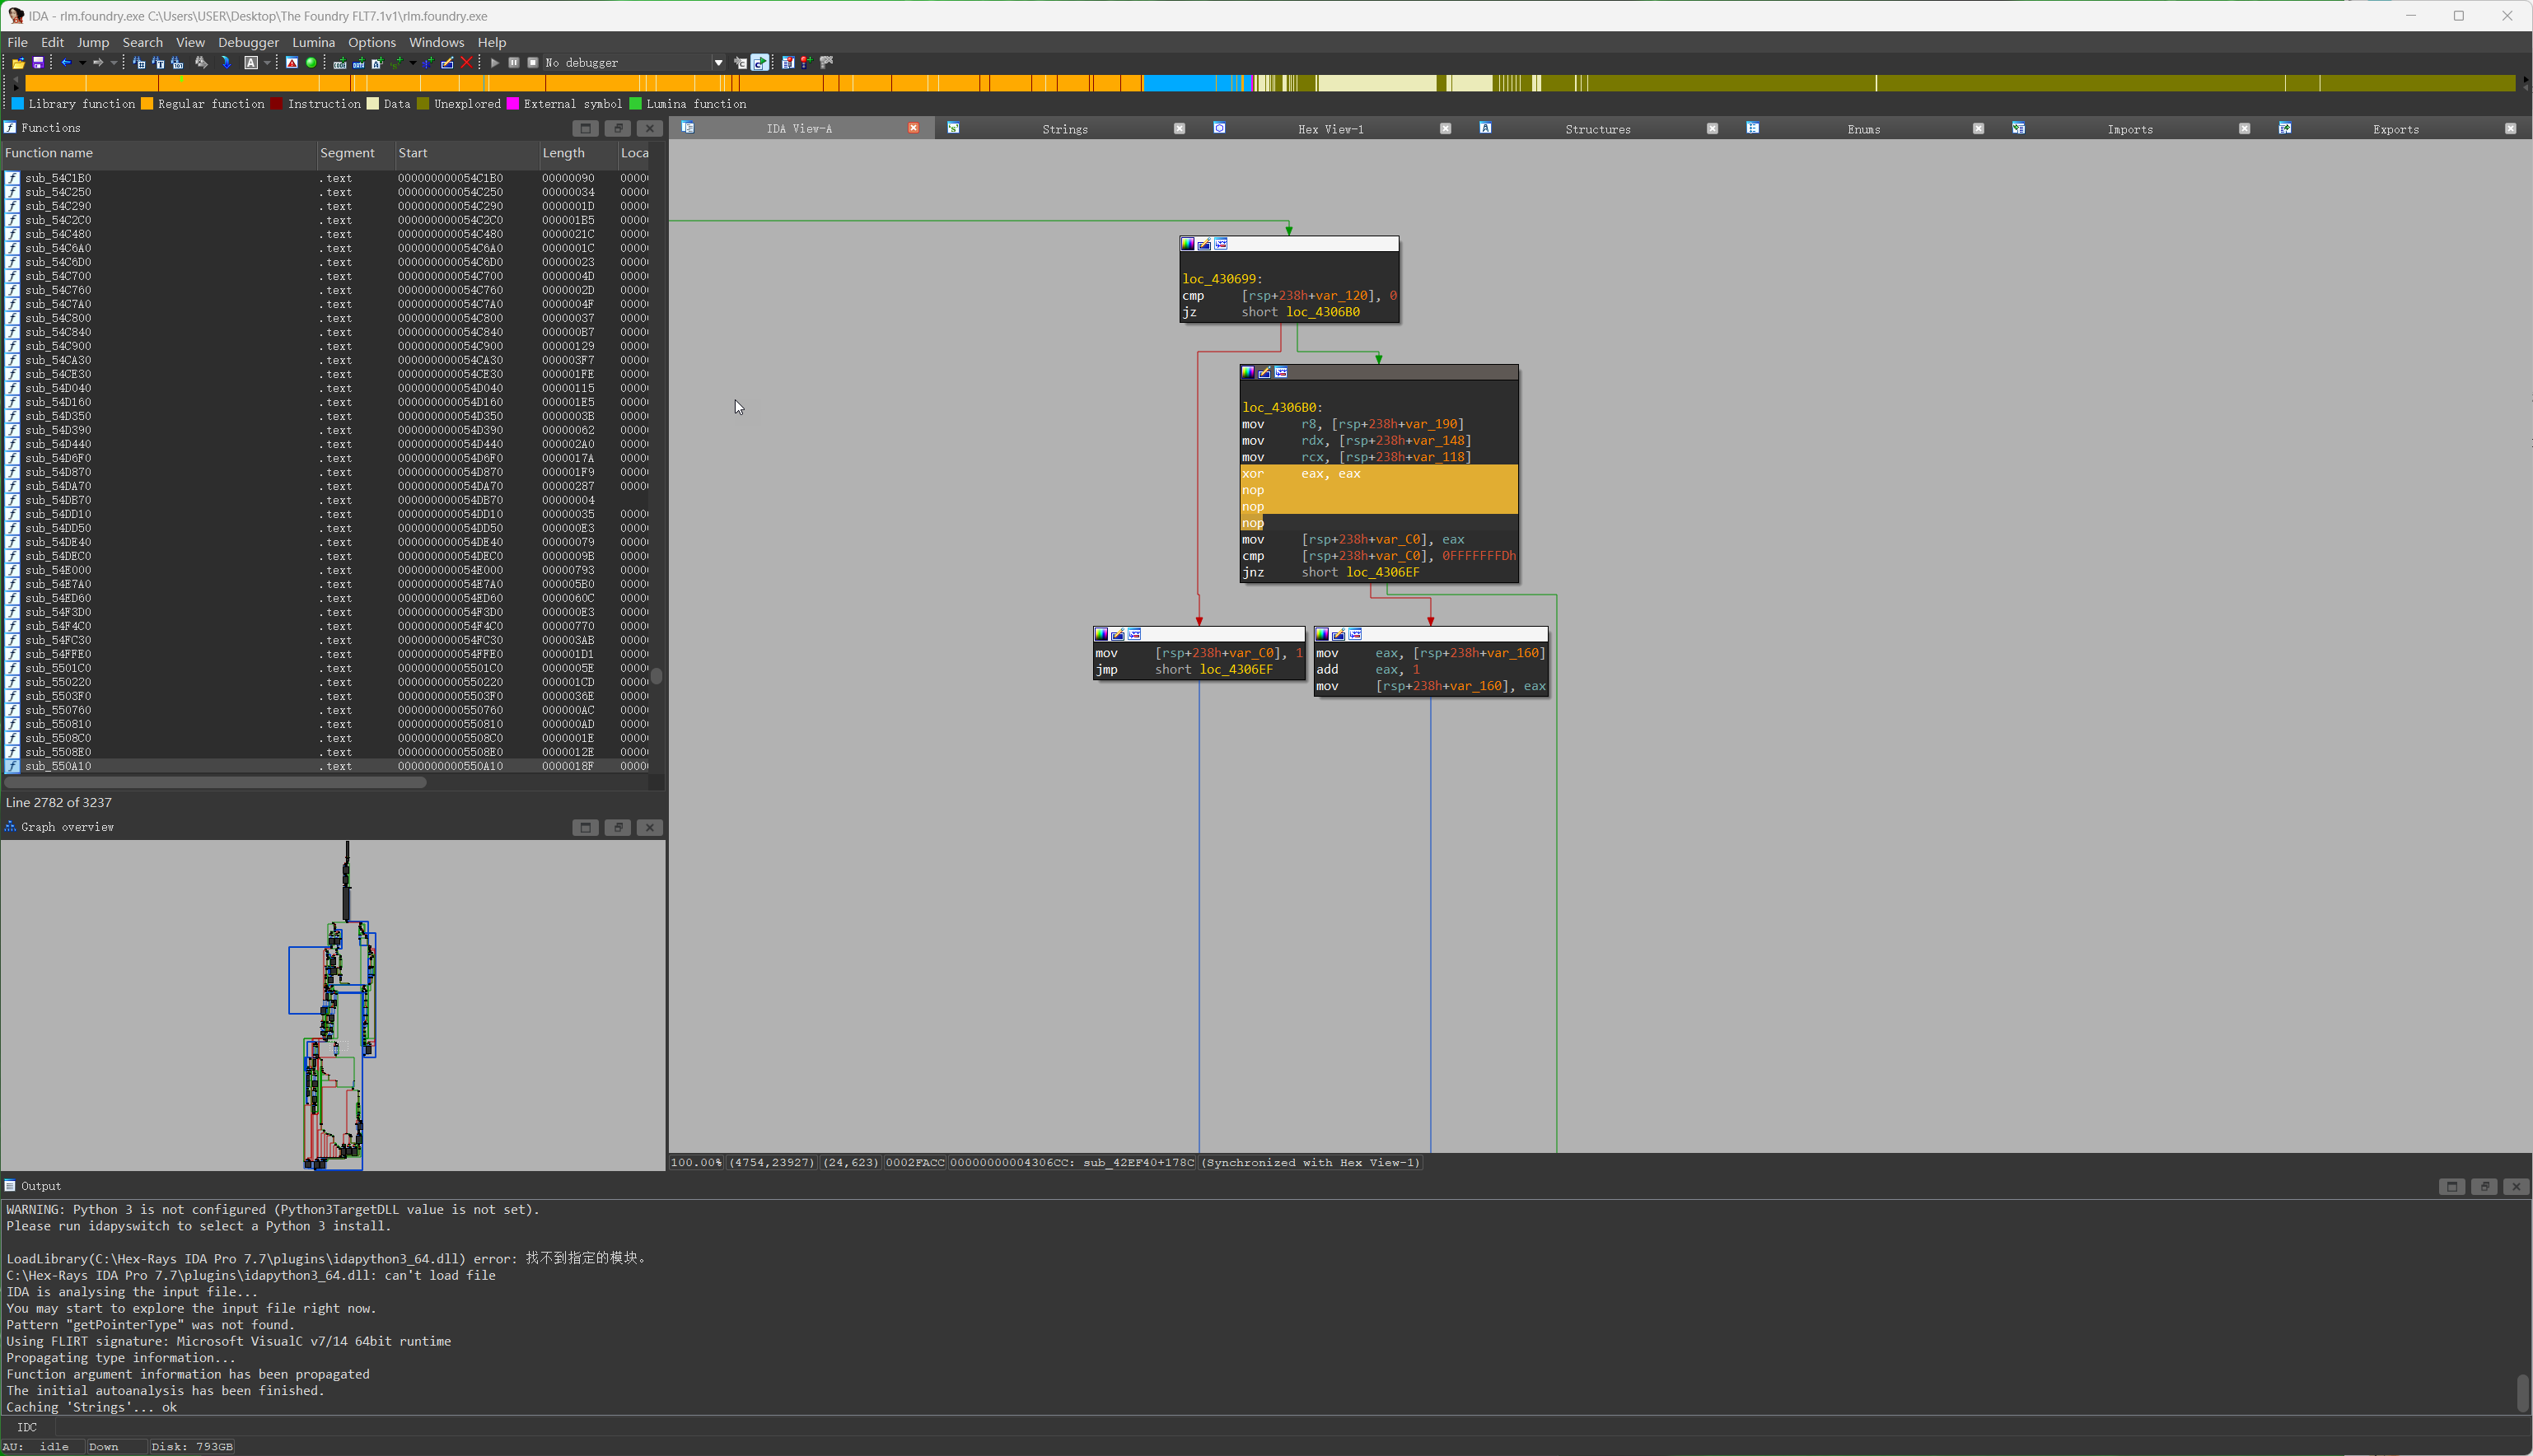Click the Library function color swatch

point(17,104)
